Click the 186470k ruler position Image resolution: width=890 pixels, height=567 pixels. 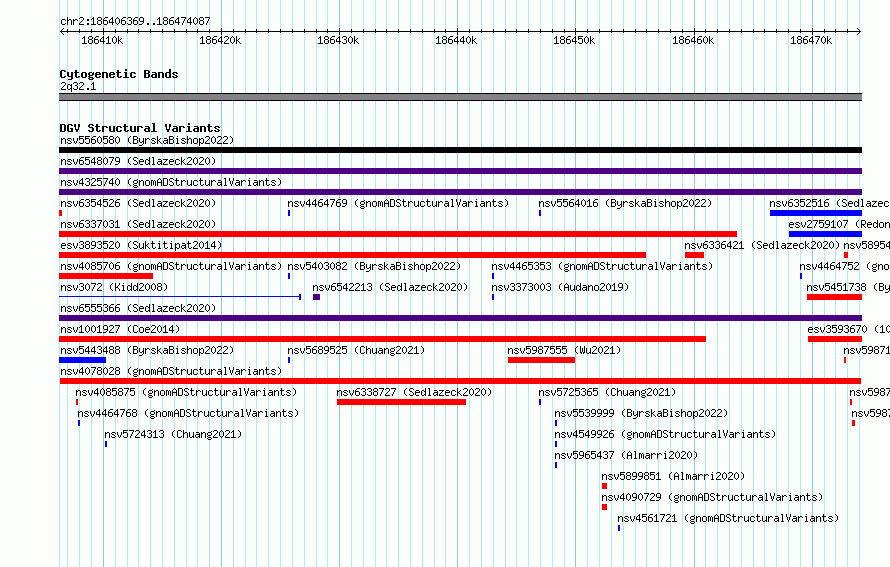pyautogui.click(x=811, y=40)
